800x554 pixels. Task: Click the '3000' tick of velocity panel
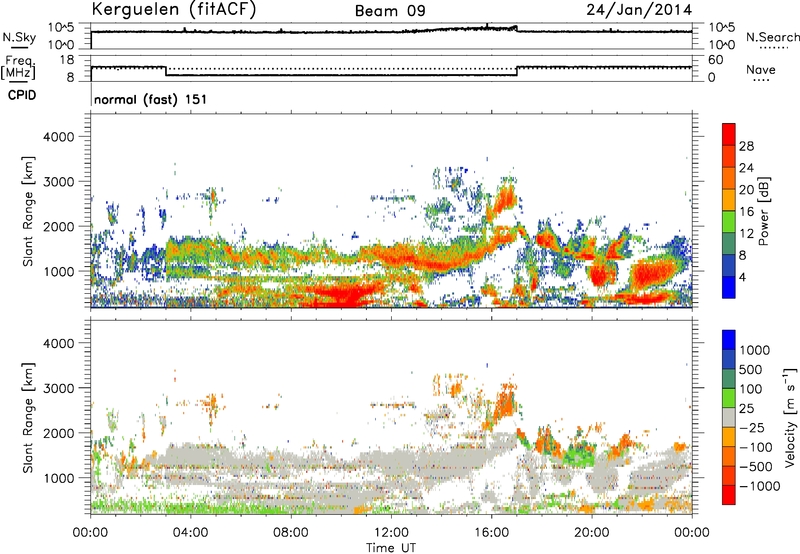point(58,388)
